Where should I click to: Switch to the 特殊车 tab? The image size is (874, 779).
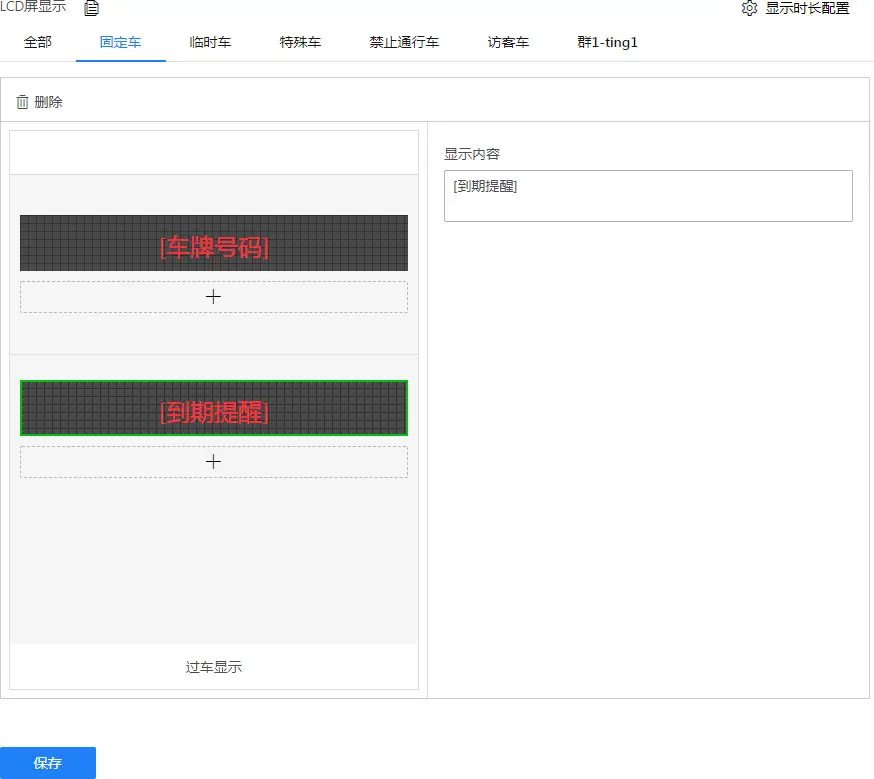point(300,42)
